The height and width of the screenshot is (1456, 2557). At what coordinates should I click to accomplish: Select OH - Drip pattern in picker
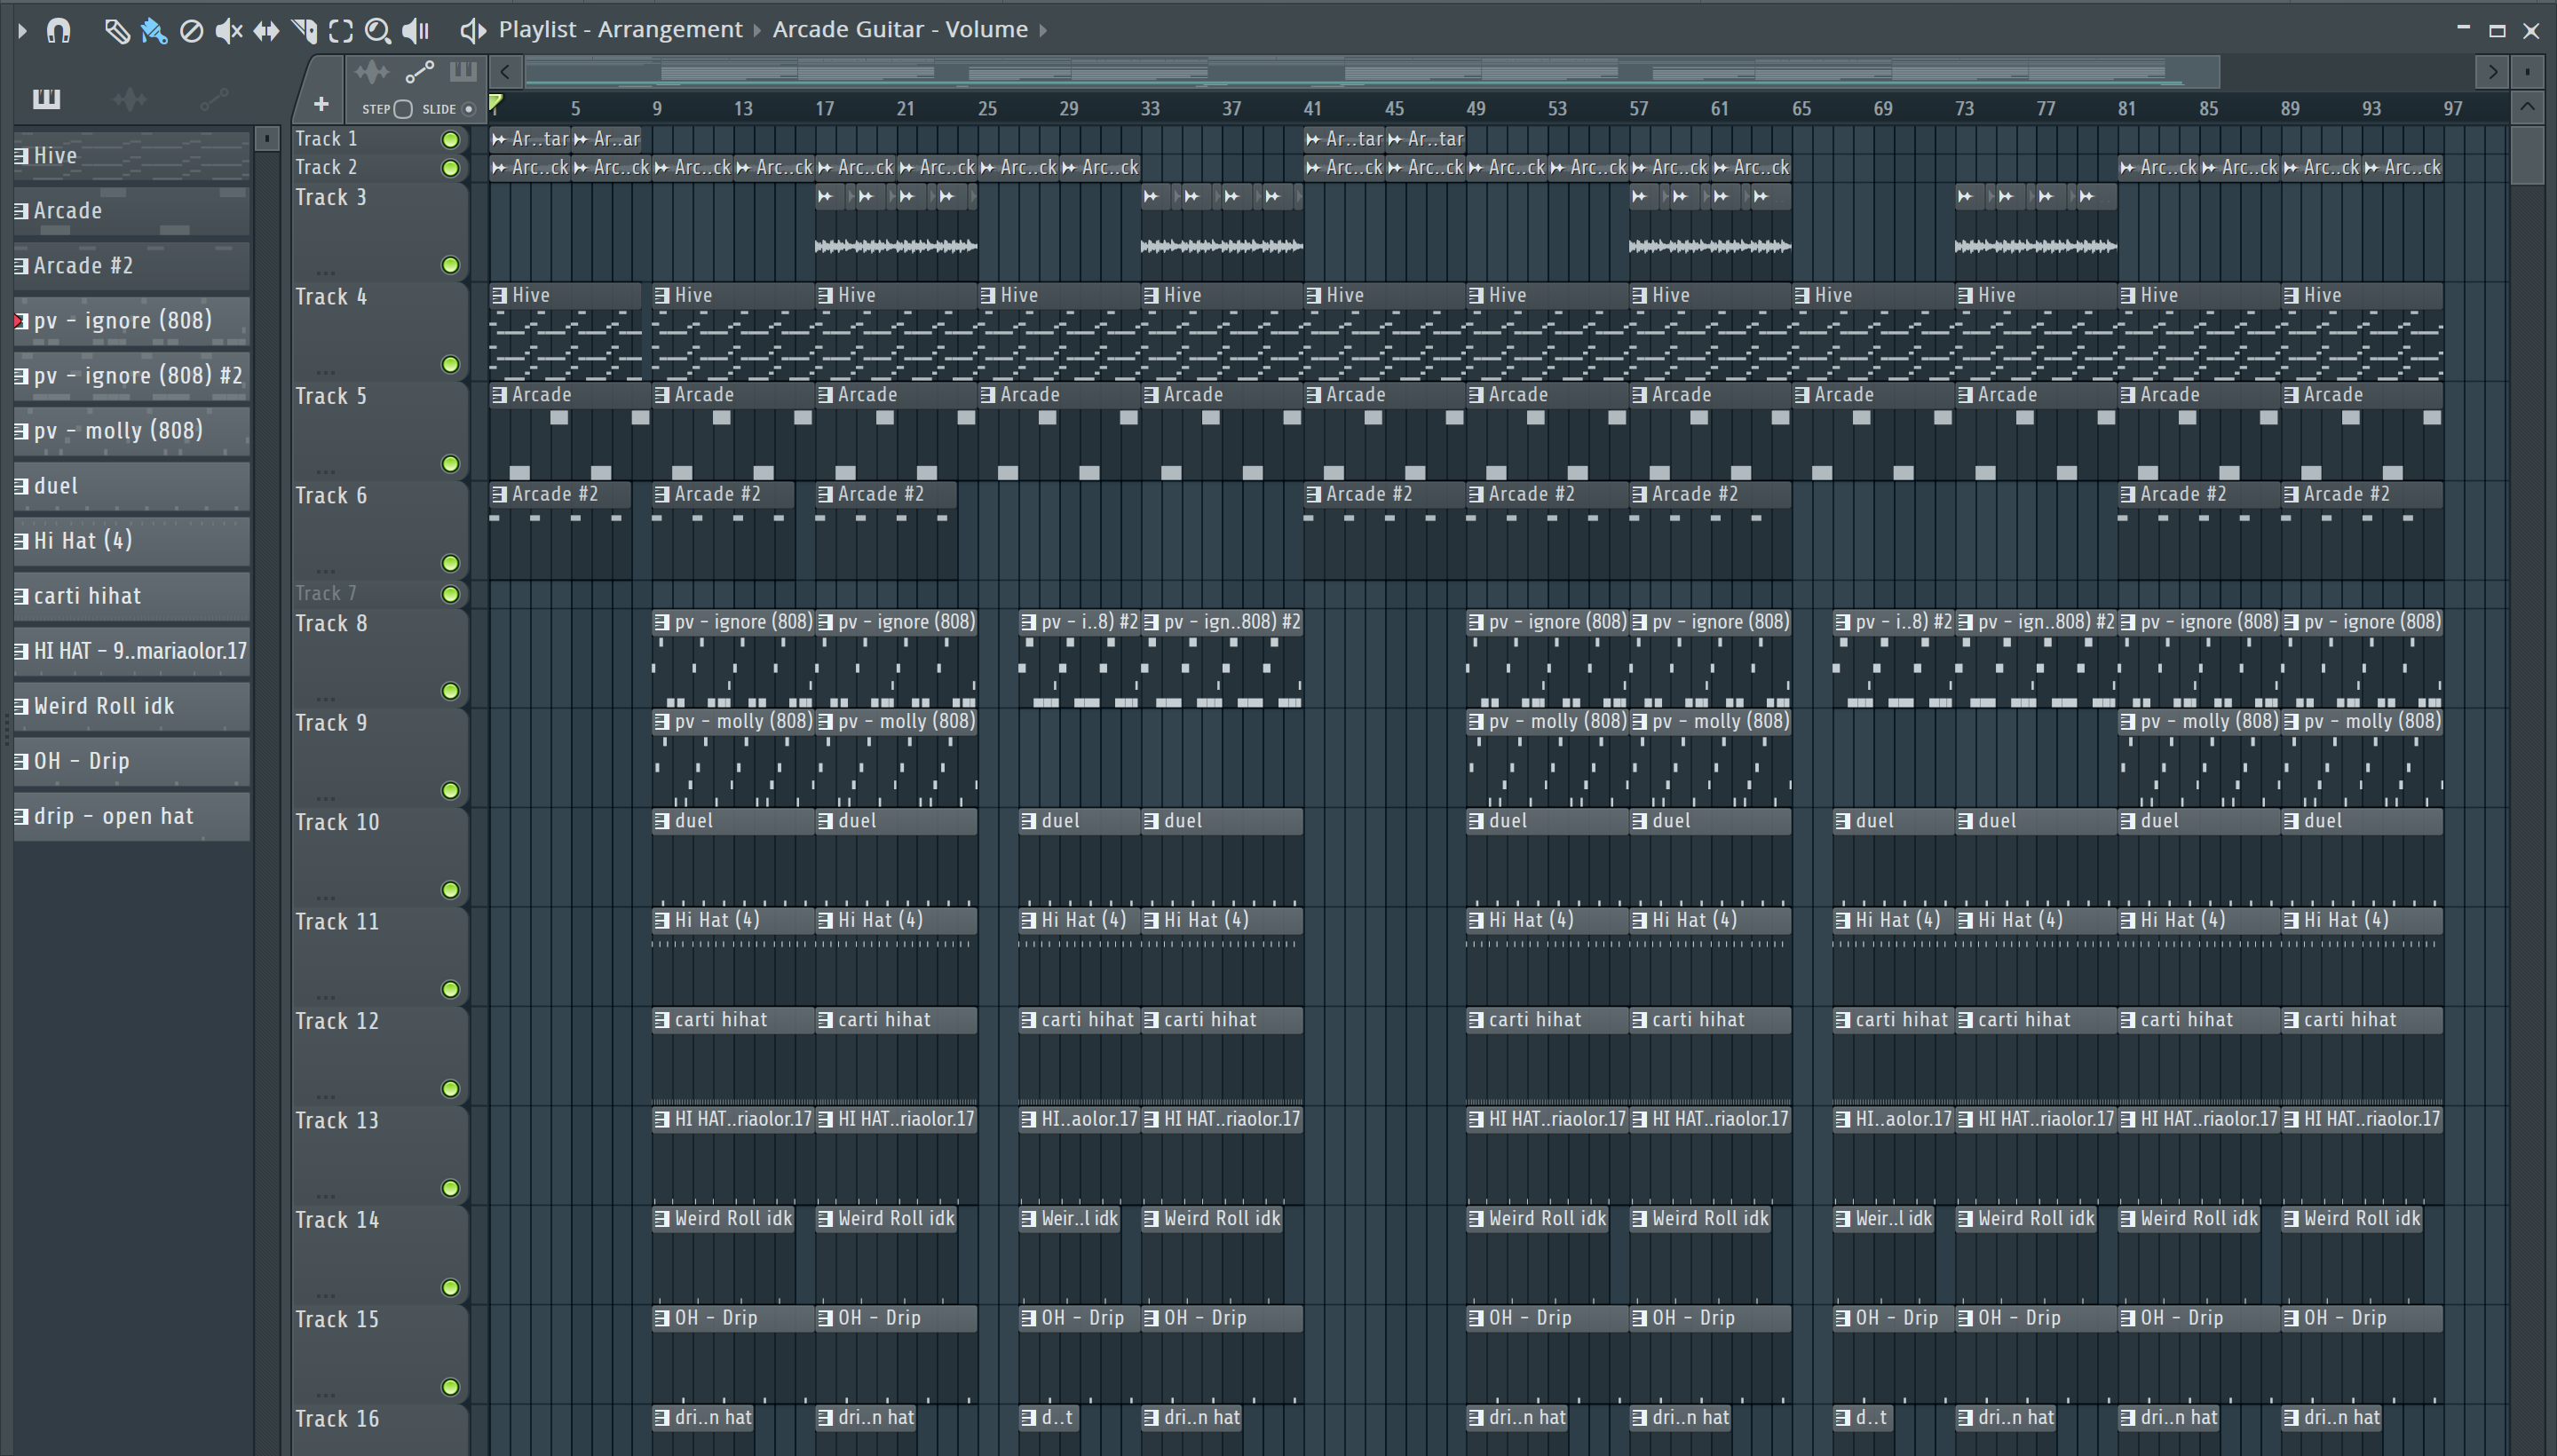click(x=132, y=761)
